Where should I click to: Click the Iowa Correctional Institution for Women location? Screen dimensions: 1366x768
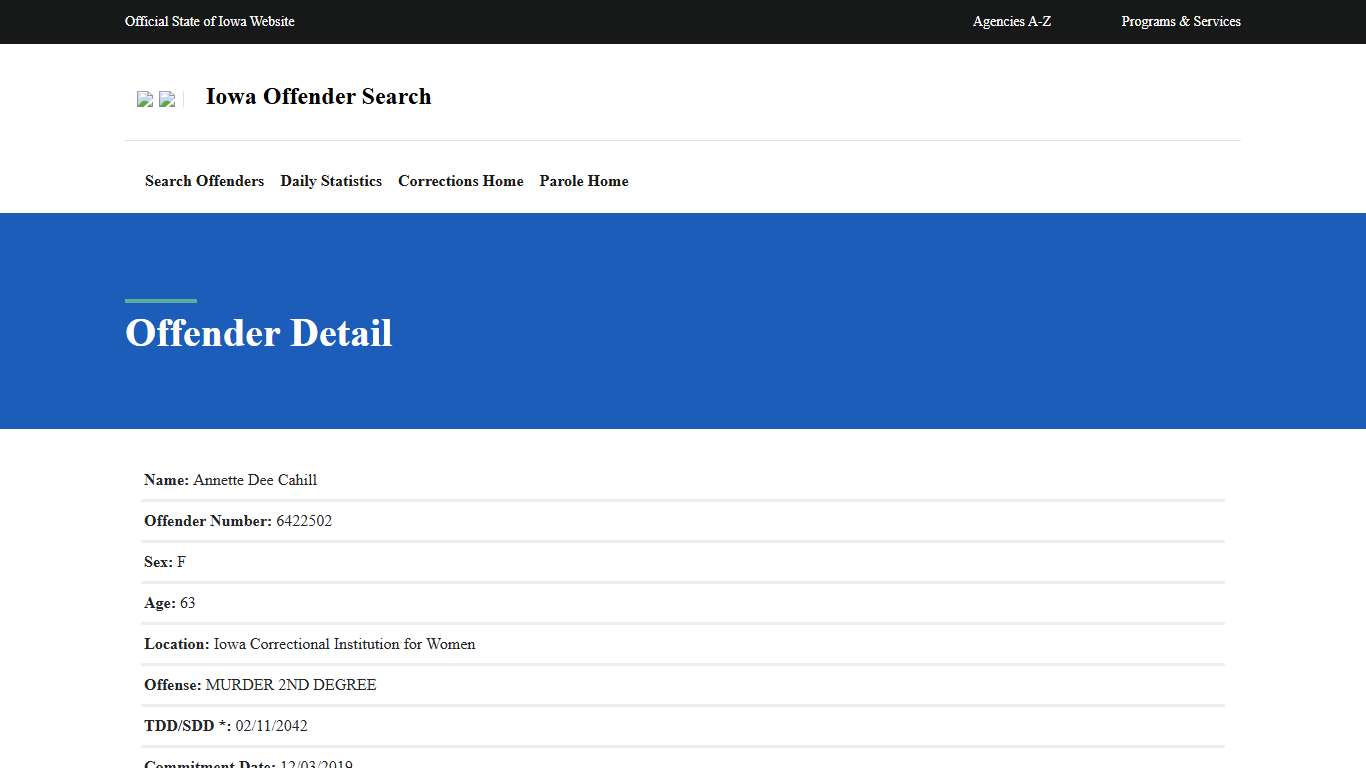click(x=344, y=644)
